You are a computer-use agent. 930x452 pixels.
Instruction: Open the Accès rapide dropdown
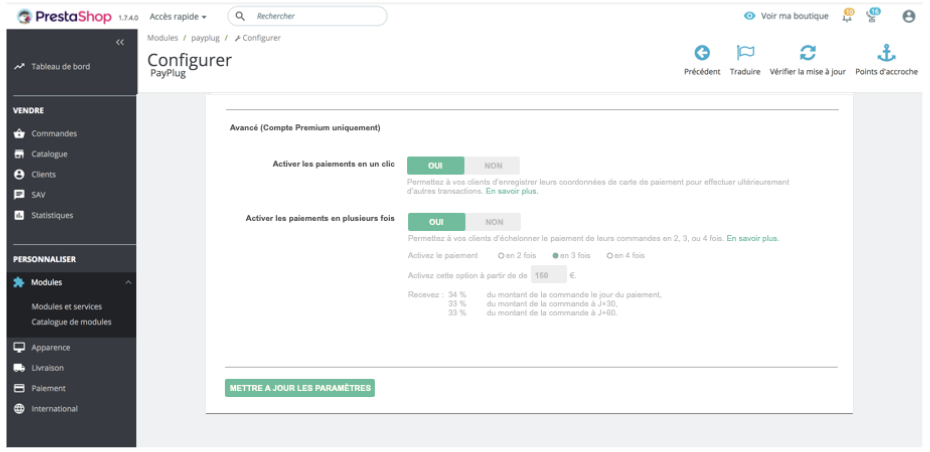178,17
